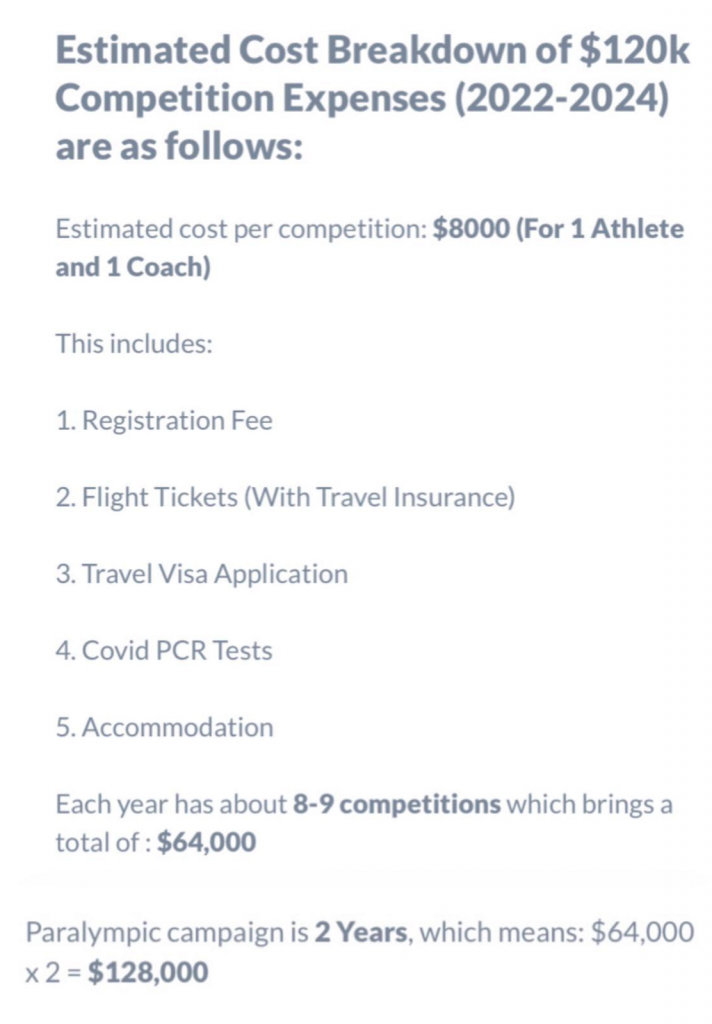The height and width of the screenshot is (1024, 712).
Task: Click the 'Paralympic campaign is' text
Action: [x=167, y=932]
